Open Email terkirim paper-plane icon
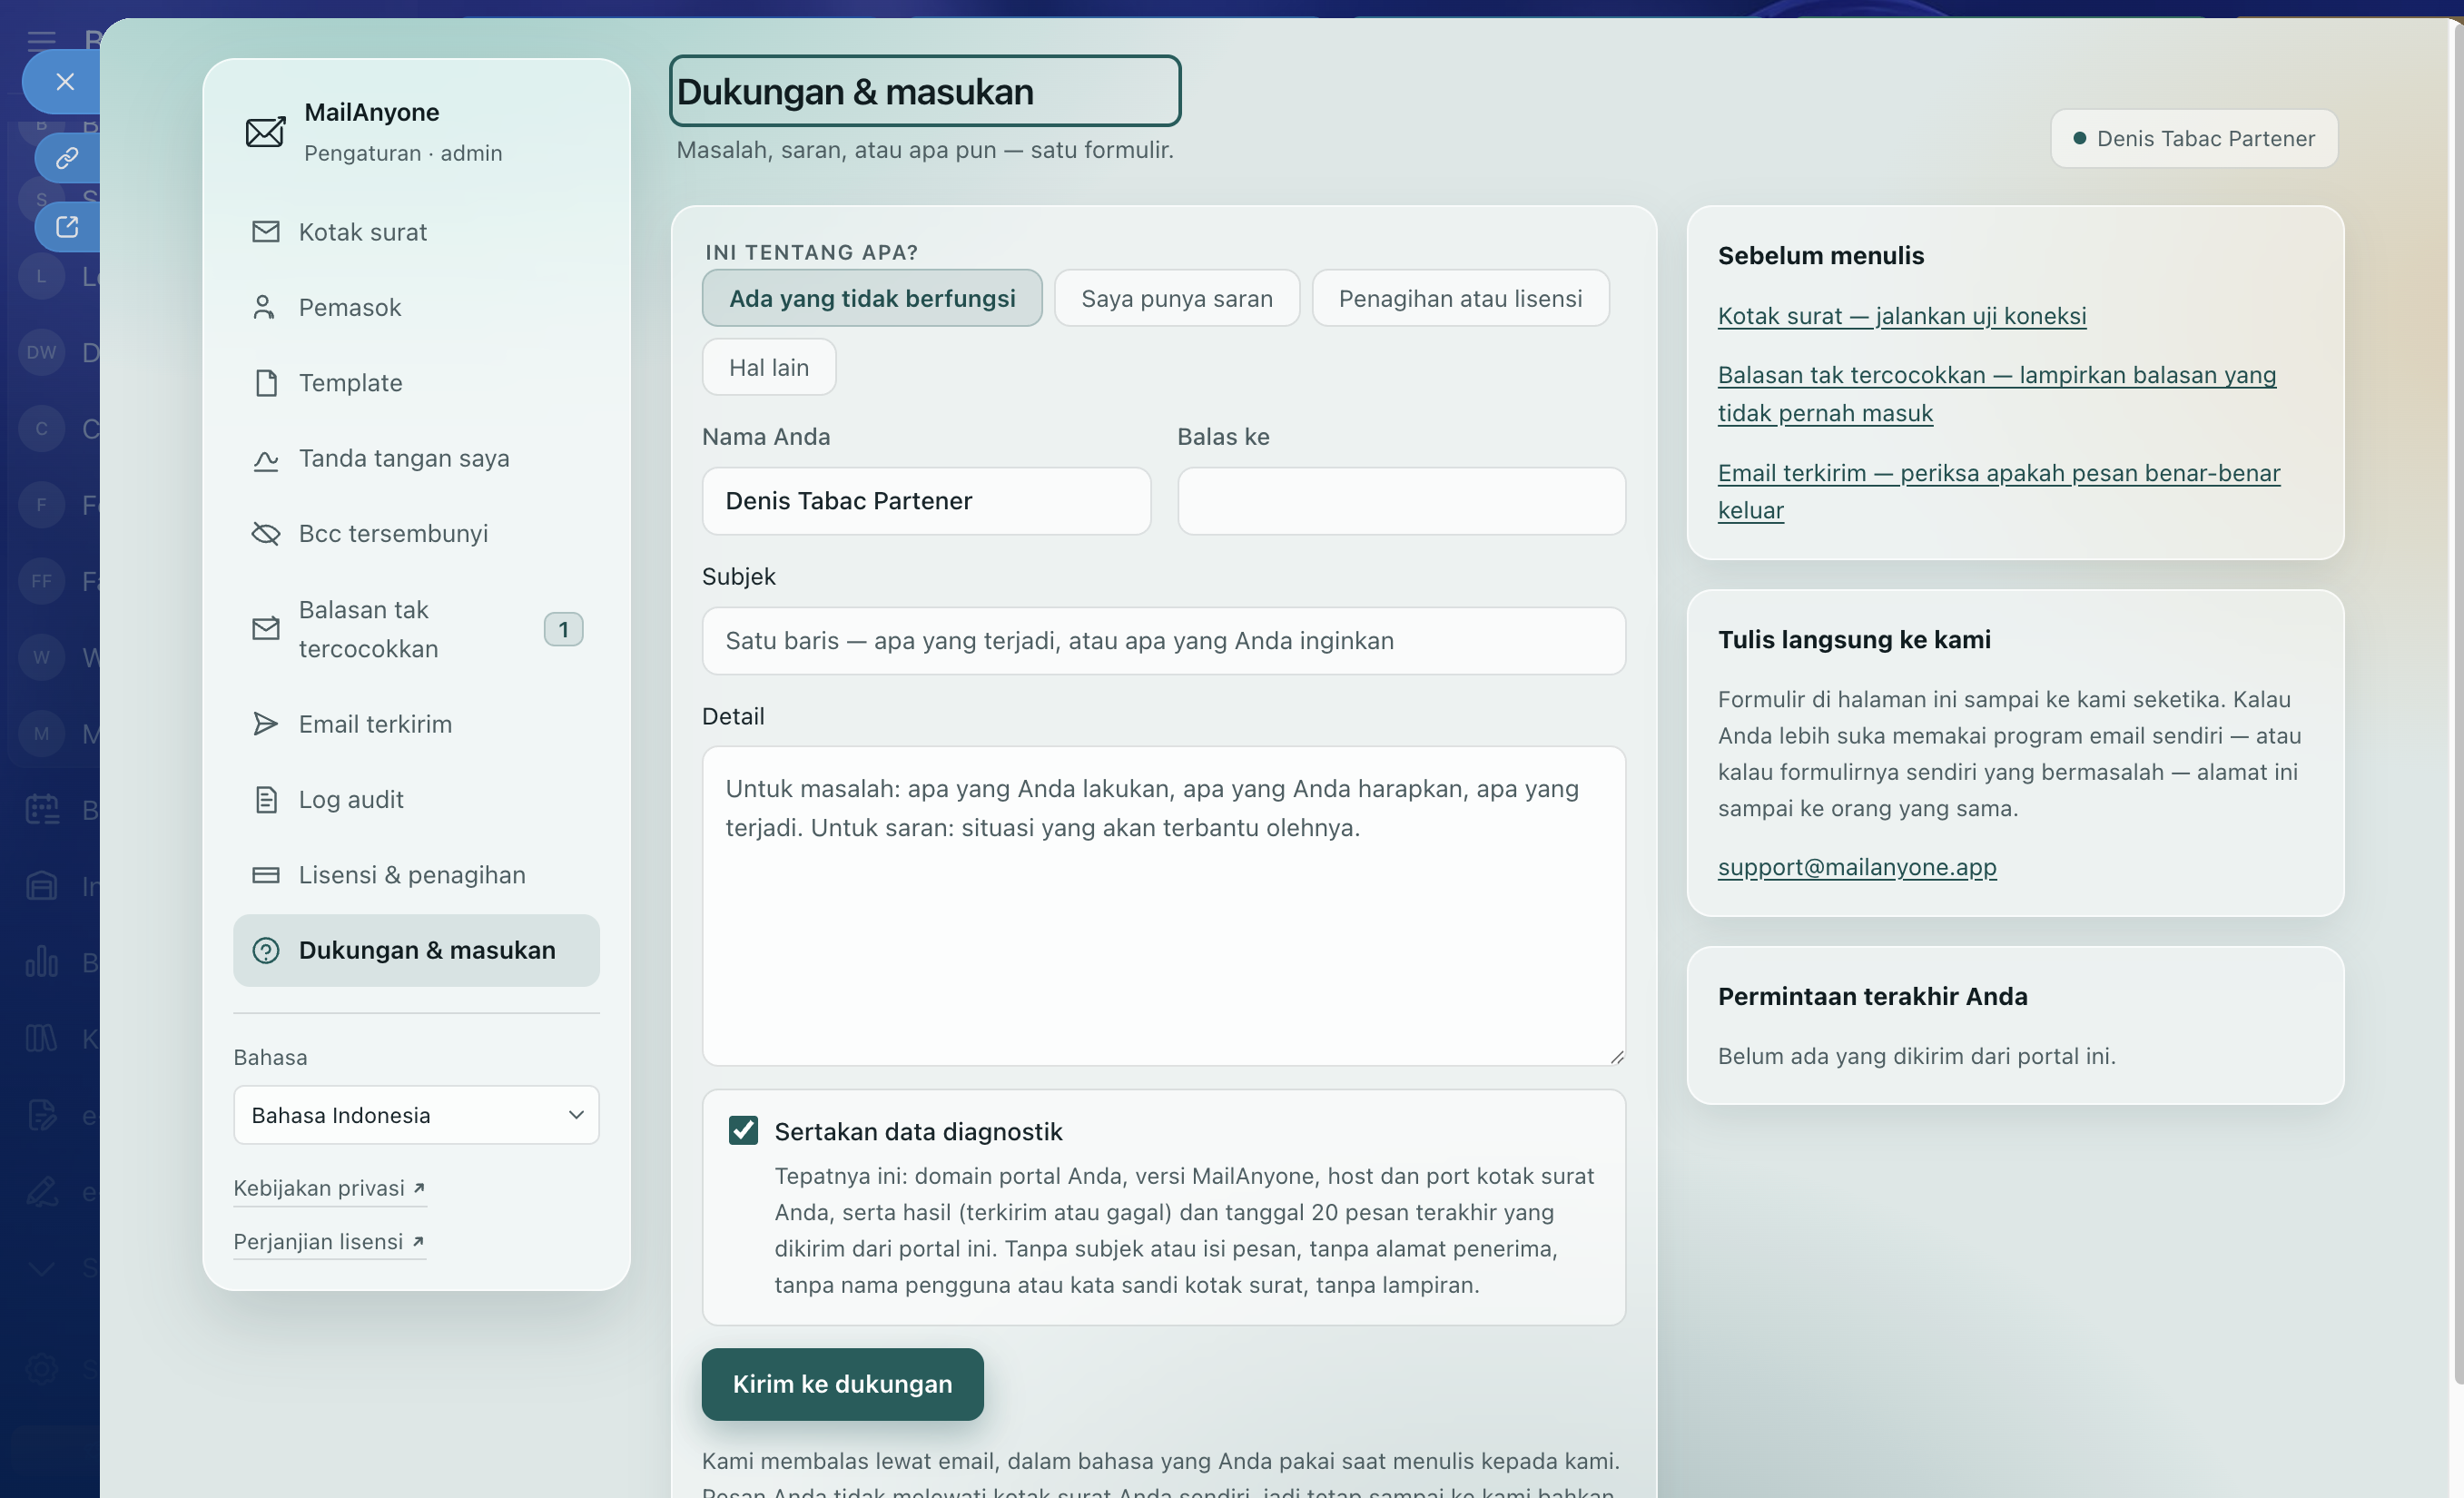Viewport: 2464px width, 1498px height. 265,724
